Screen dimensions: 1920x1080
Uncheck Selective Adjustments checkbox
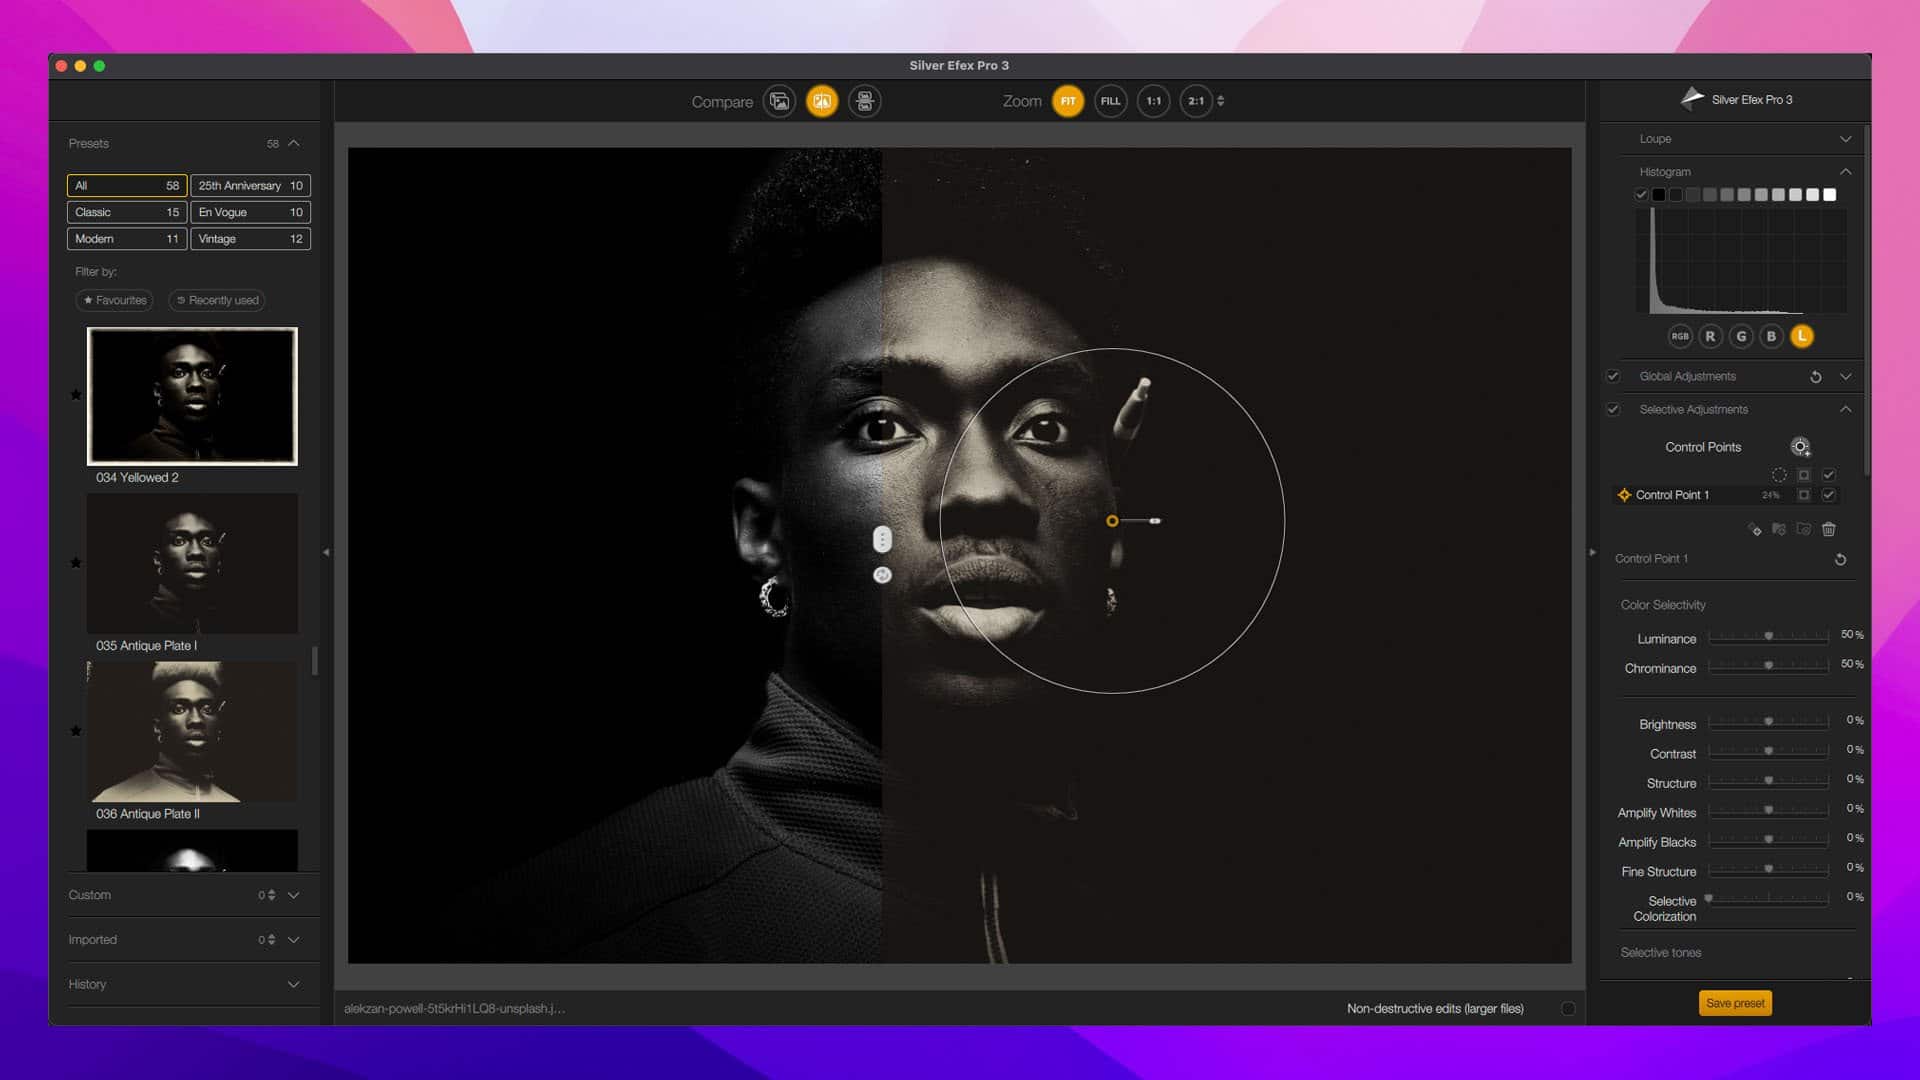click(1612, 409)
